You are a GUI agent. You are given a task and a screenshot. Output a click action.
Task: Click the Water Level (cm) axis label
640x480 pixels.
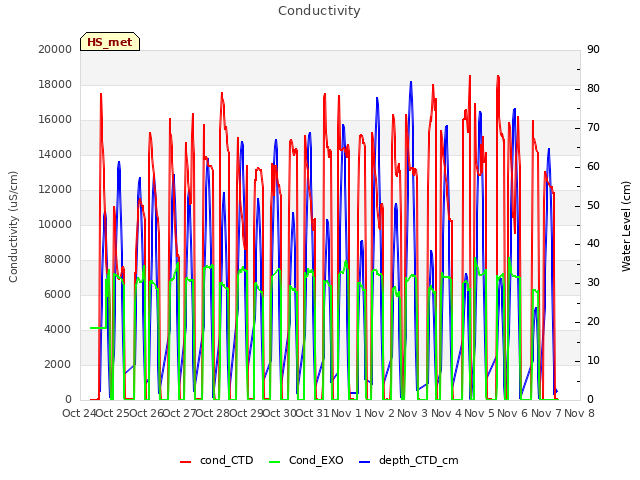(x=626, y=227)
